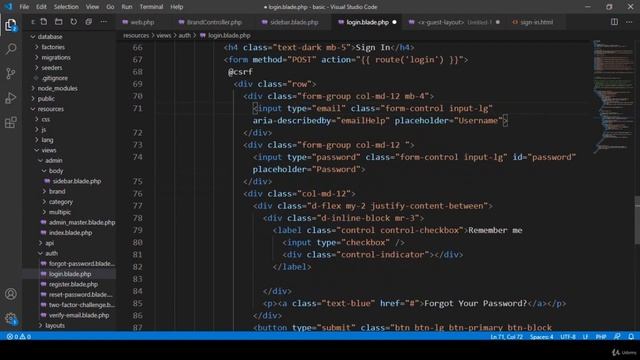Open the Run menu

click(x=127, y=7)
